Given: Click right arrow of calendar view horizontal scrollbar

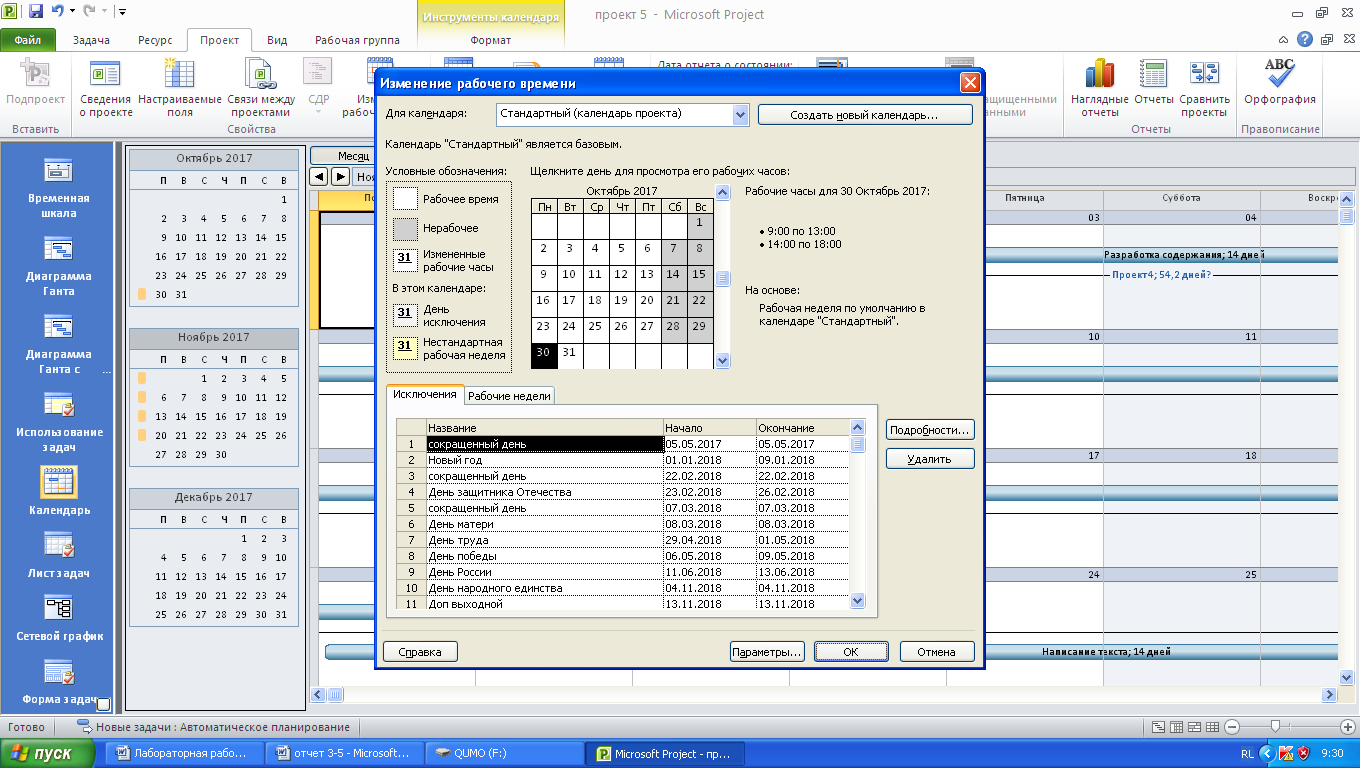Looking at the screenshot, I should [1330, 694].
